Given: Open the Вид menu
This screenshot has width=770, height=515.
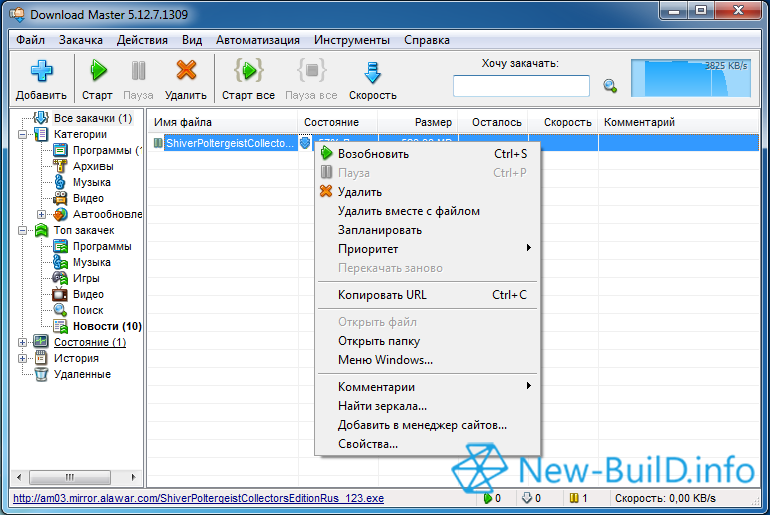Looking at the screenshot, I should point(192,40).
